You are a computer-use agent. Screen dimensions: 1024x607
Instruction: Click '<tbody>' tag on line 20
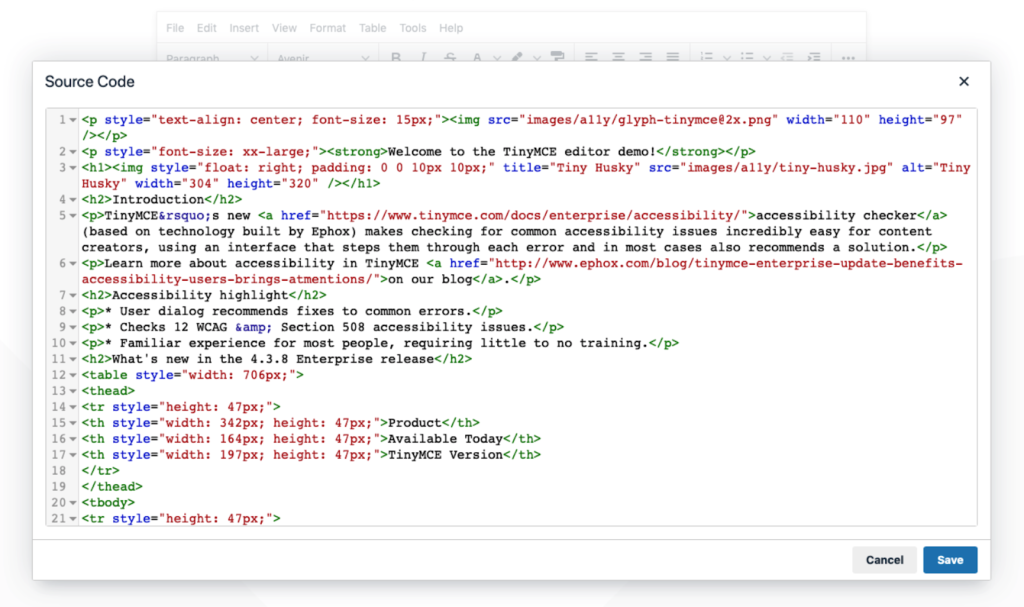(x=108, y=502)
